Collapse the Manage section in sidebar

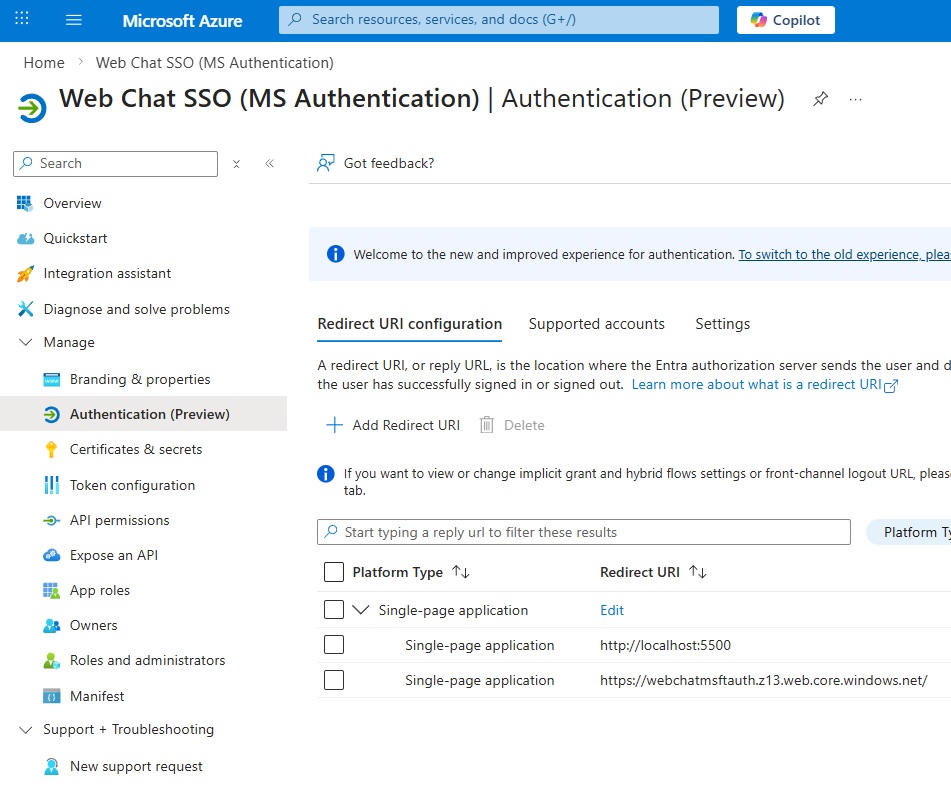[26, 342]
